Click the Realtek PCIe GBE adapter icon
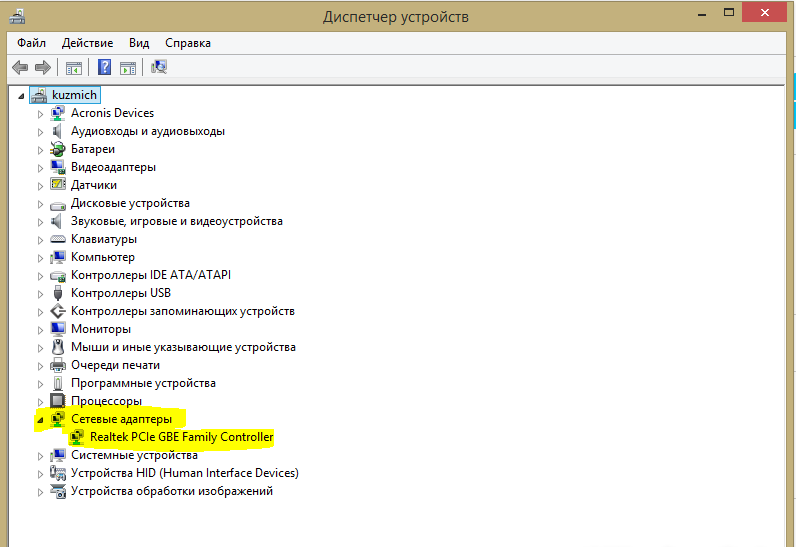 (x=77, y=437)
